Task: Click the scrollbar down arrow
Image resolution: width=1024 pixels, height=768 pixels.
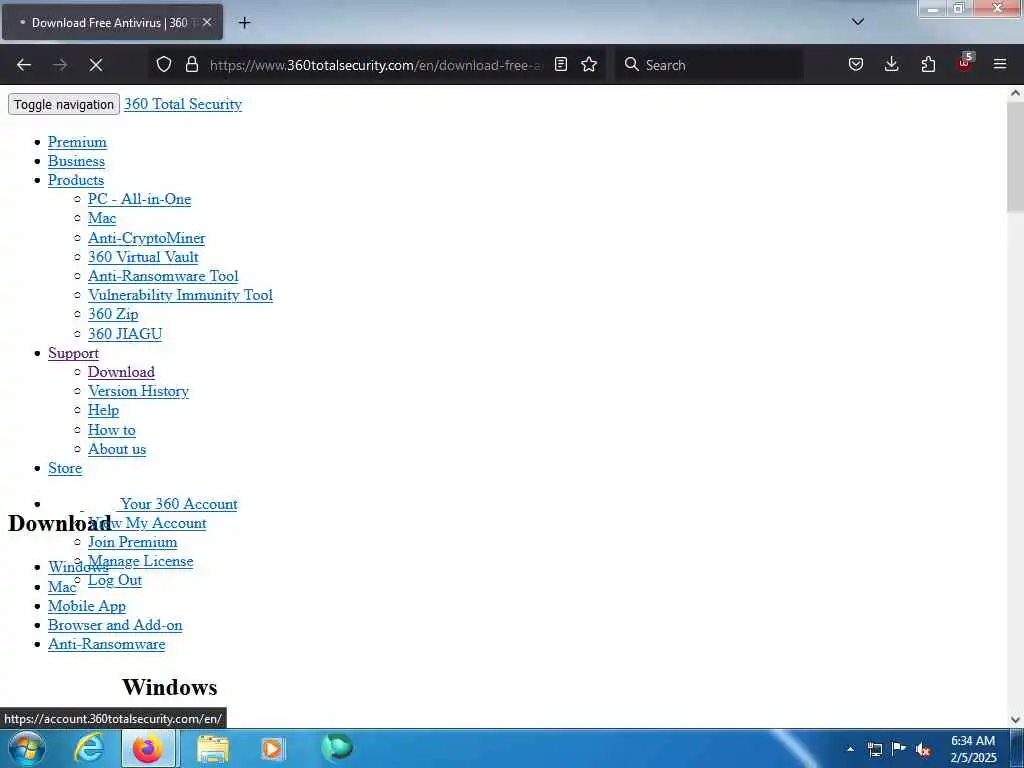Action: pyautogui.click(x=1015, y=720)
